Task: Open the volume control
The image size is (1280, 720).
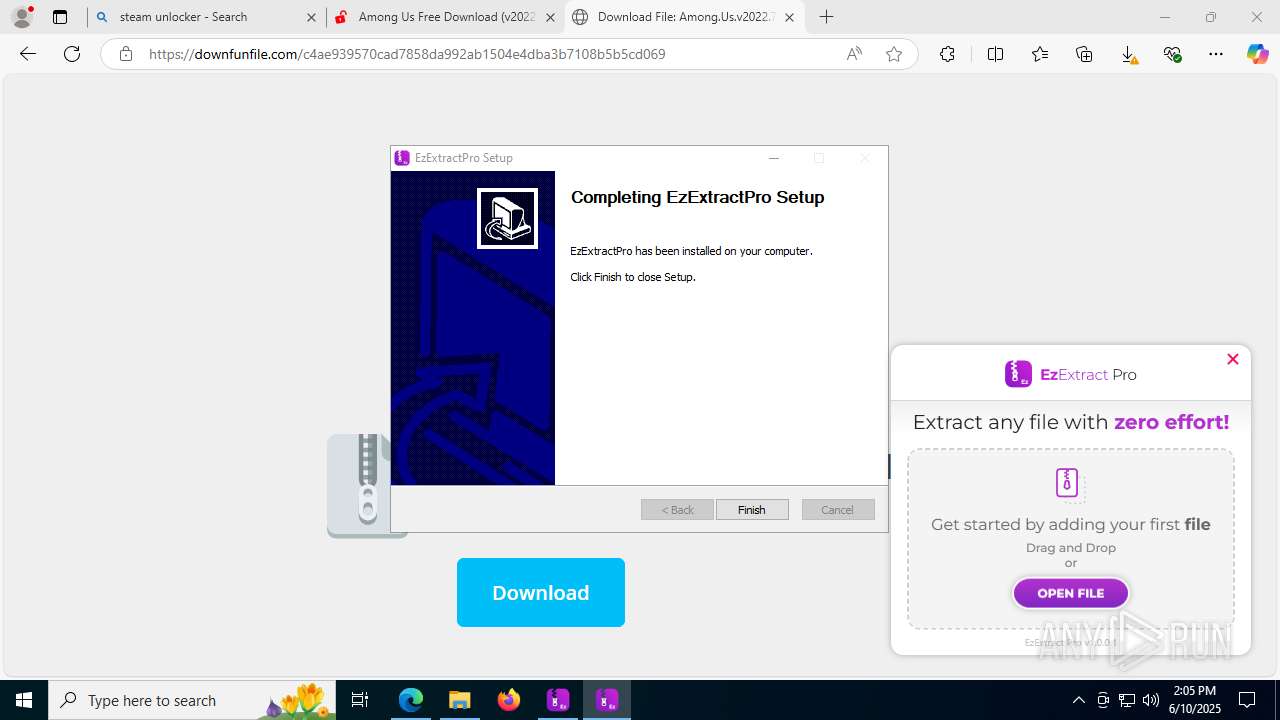Action: click(x=1151, y=700)
